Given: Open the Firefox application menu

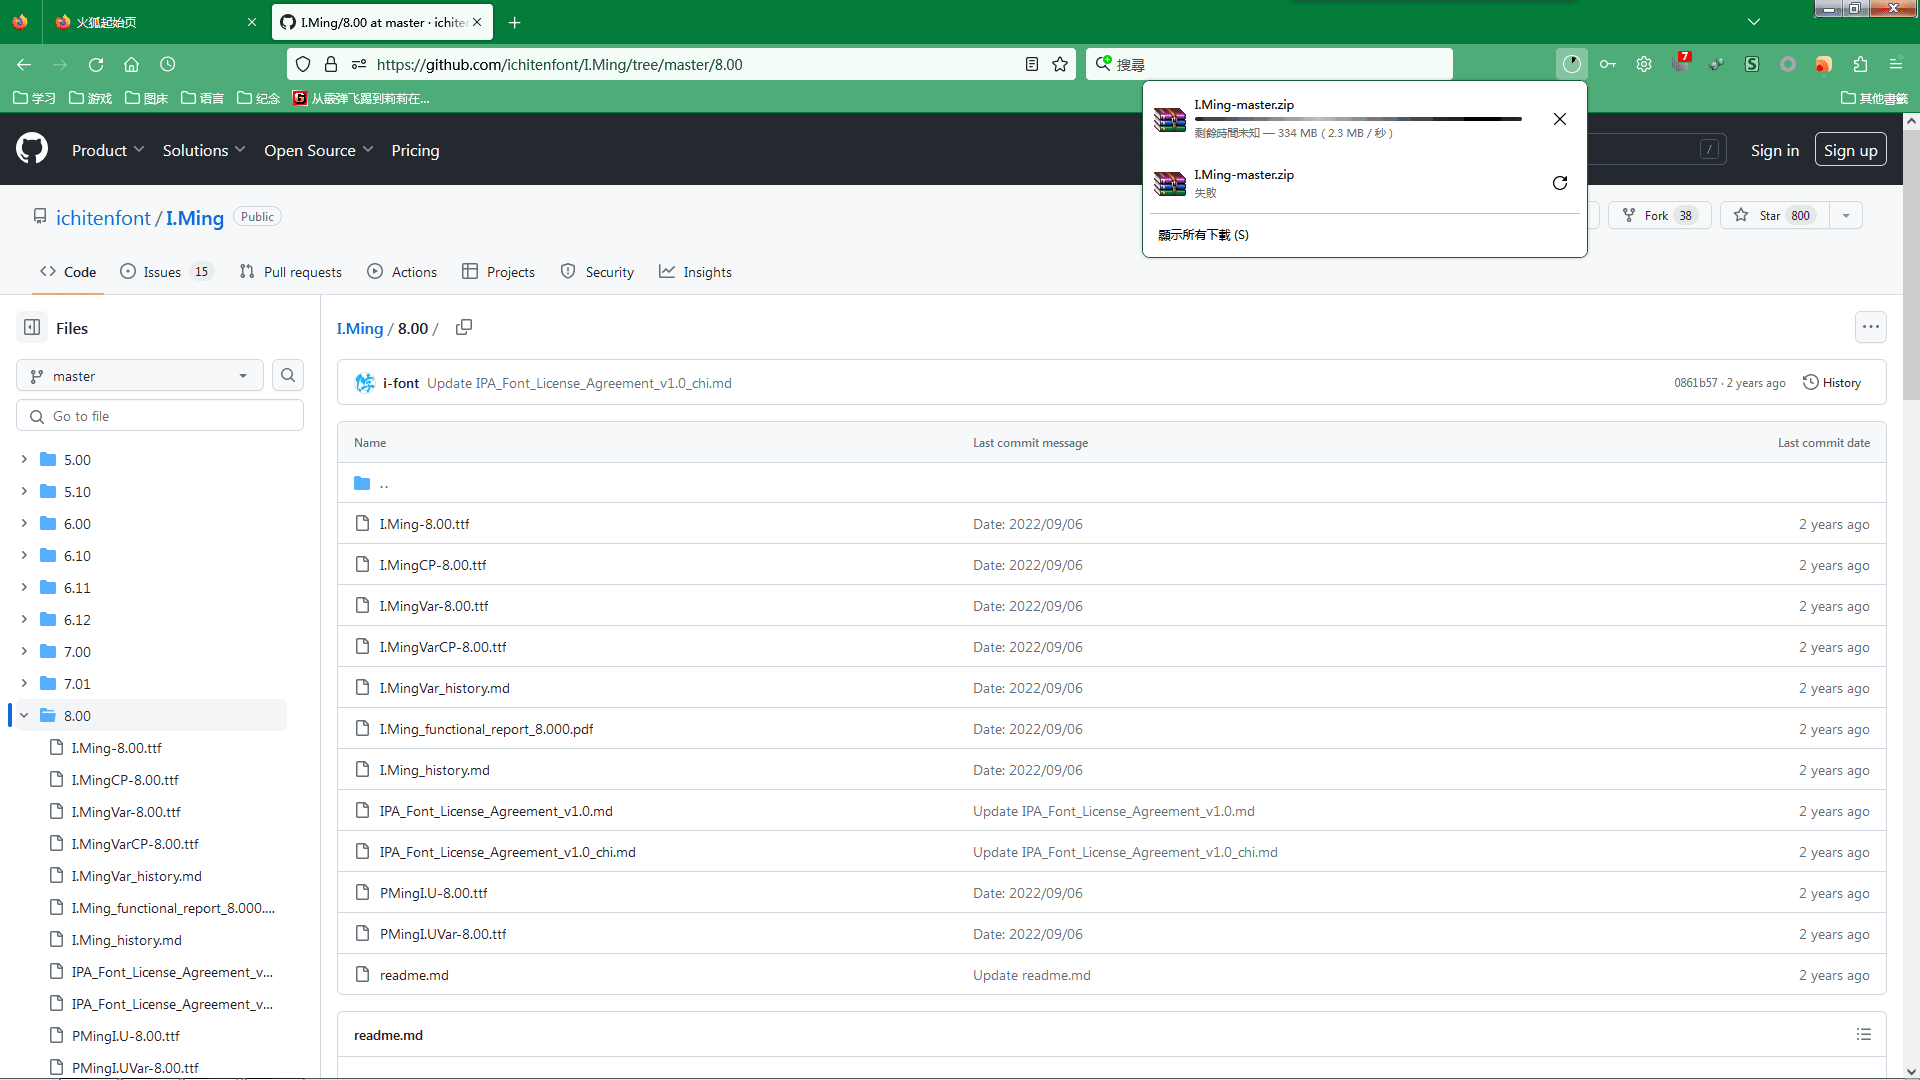Looking at the screenshot, I should tap(1895, 64).
